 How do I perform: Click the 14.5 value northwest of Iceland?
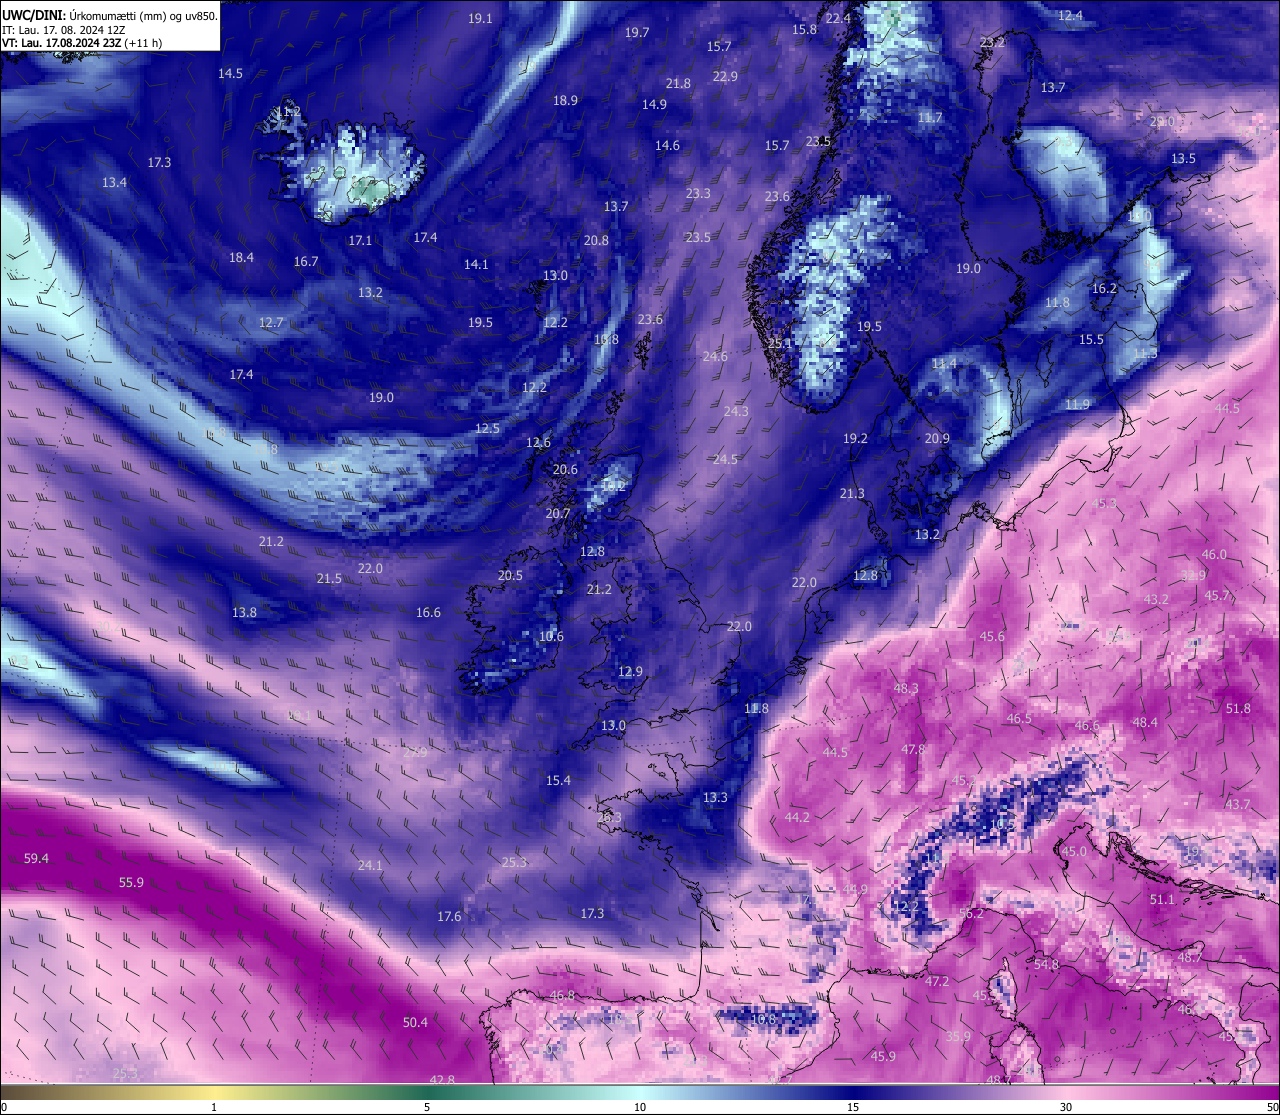230,74
